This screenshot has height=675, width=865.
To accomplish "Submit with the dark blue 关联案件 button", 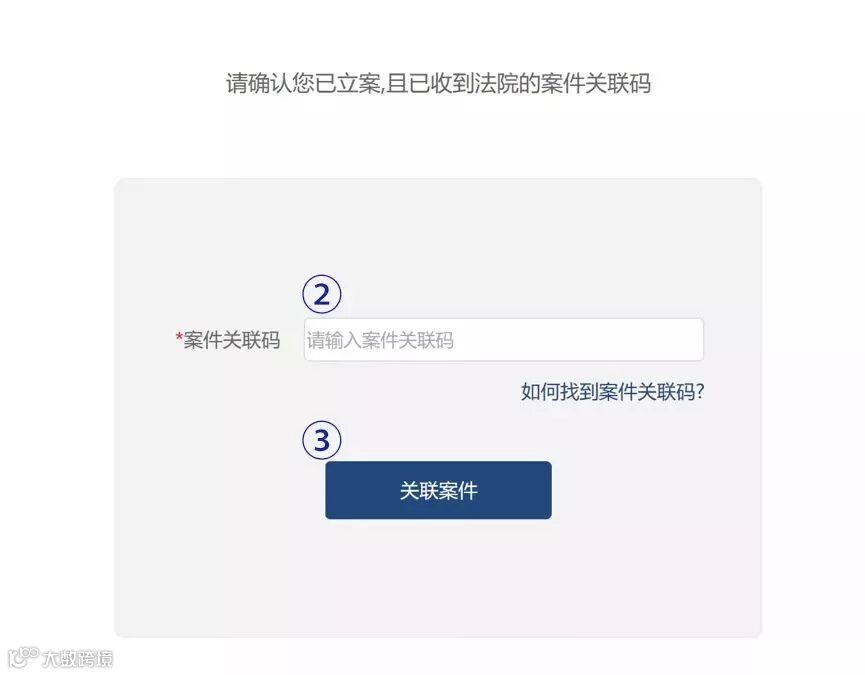I will [438, 490].
